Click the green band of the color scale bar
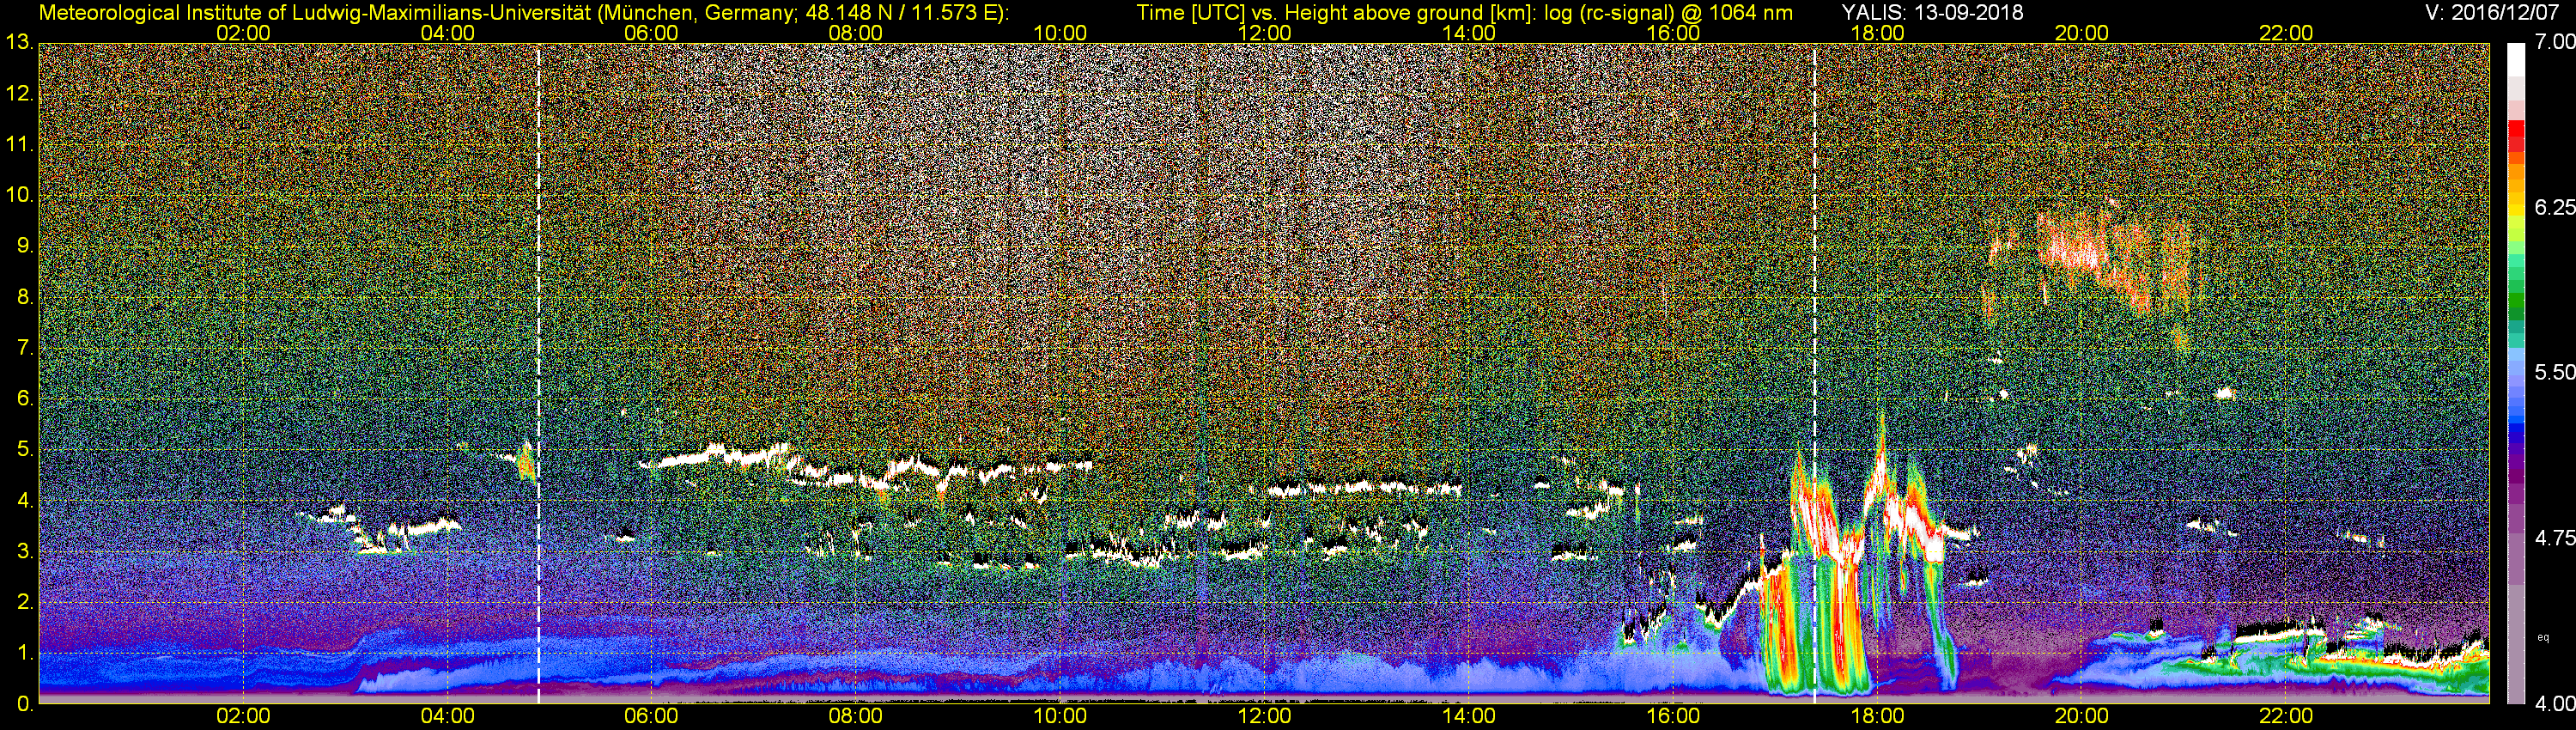 (2516, 300)
